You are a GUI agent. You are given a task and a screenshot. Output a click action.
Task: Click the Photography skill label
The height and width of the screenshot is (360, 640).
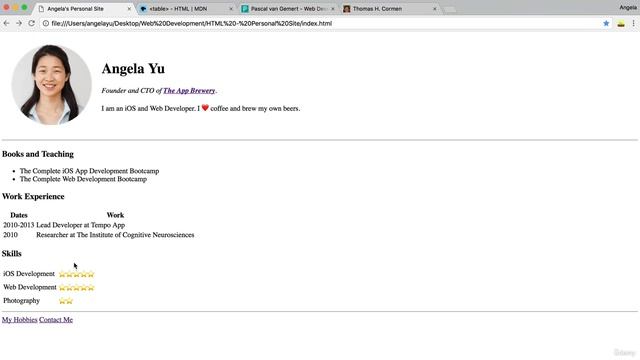tap(22, 300)
